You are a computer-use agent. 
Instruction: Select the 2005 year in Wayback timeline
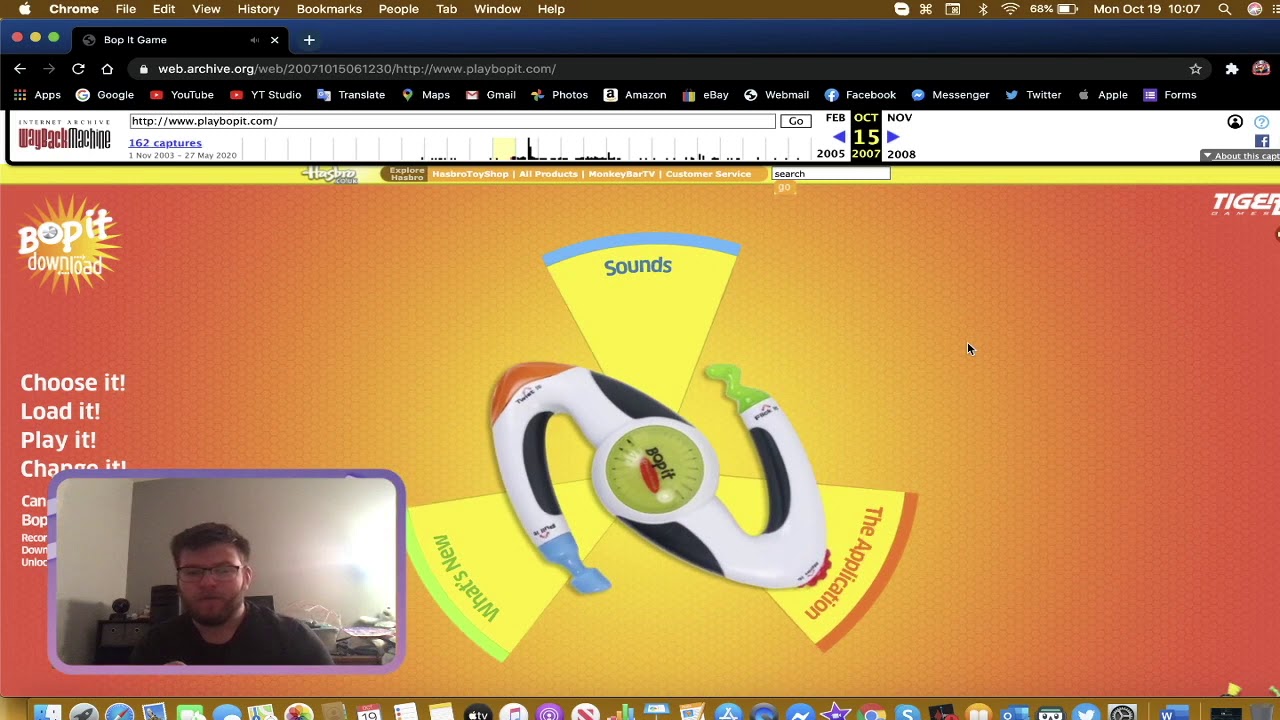click(831, 154)
